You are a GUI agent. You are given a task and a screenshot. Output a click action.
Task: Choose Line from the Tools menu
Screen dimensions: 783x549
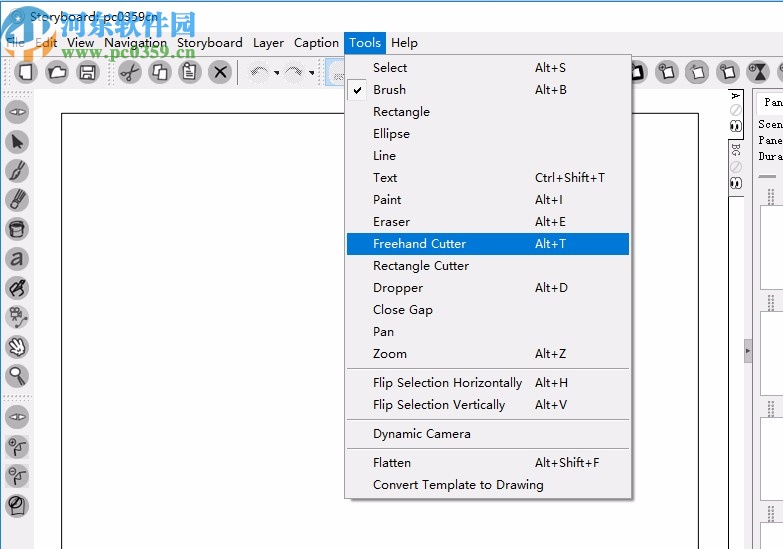[488, 155]
